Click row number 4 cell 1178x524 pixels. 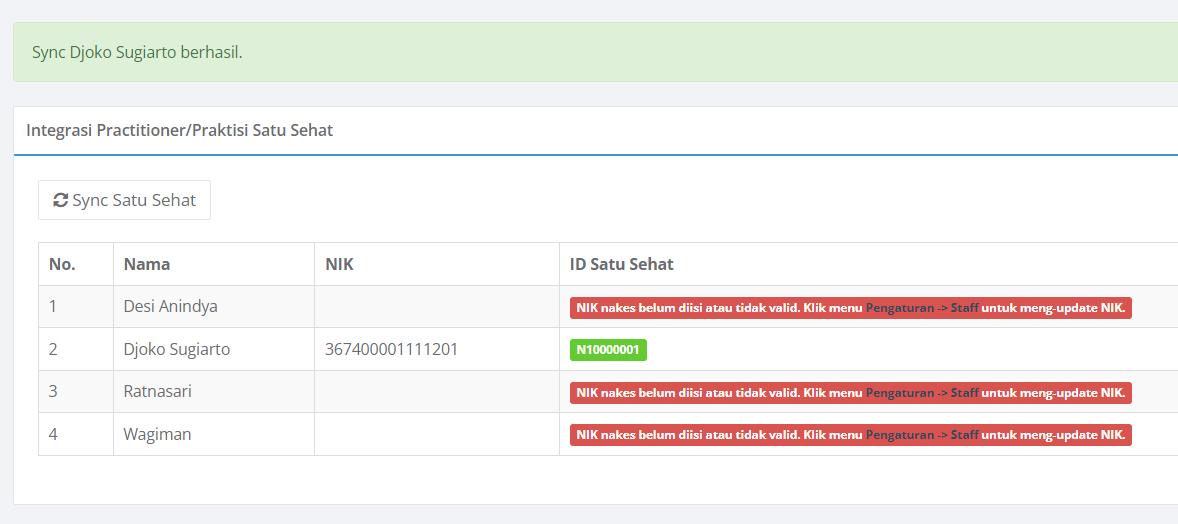(x=76, y=435)
